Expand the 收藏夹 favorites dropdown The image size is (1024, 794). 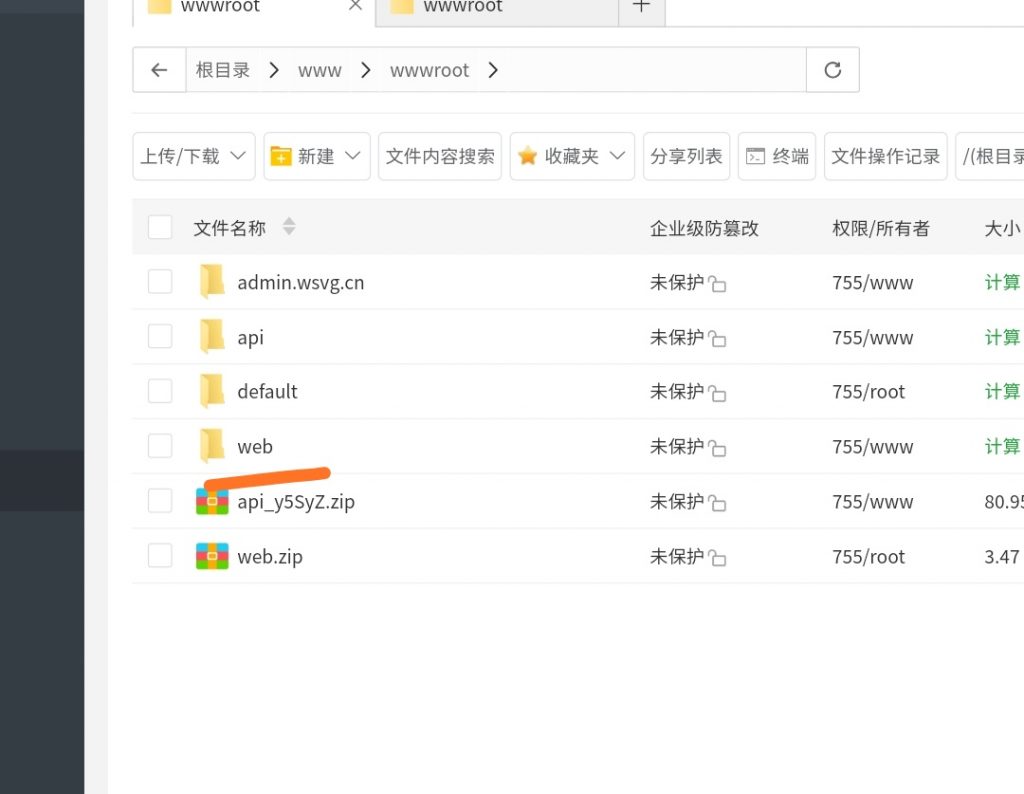tap(572, 156)
